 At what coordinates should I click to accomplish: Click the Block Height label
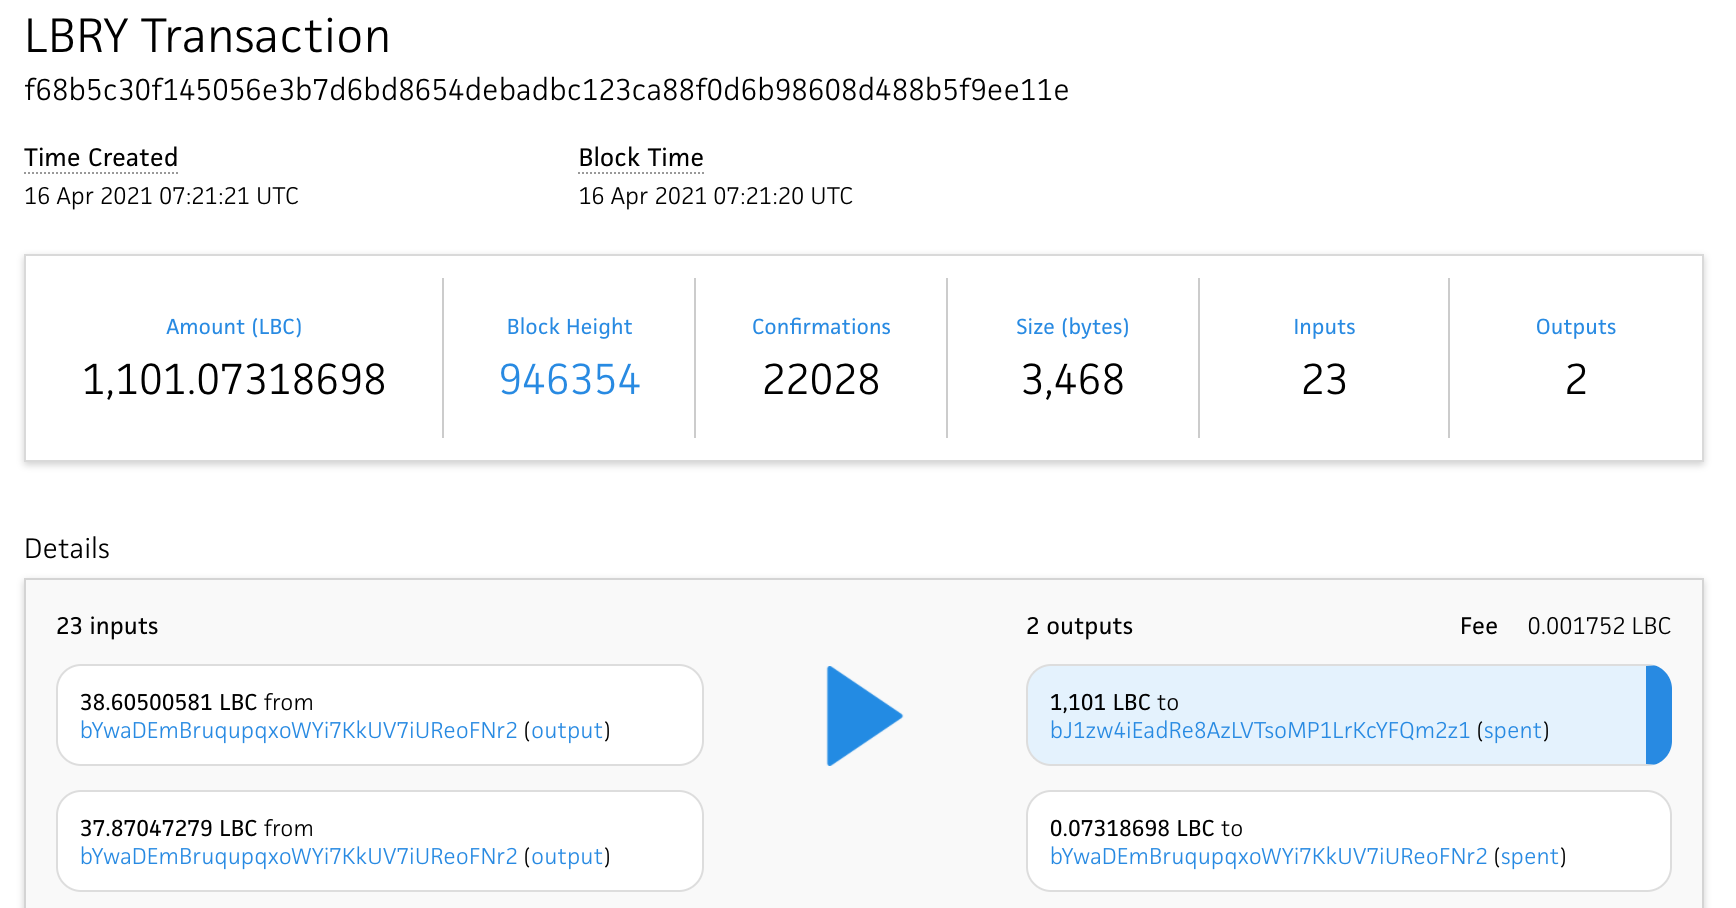(569, 327)
